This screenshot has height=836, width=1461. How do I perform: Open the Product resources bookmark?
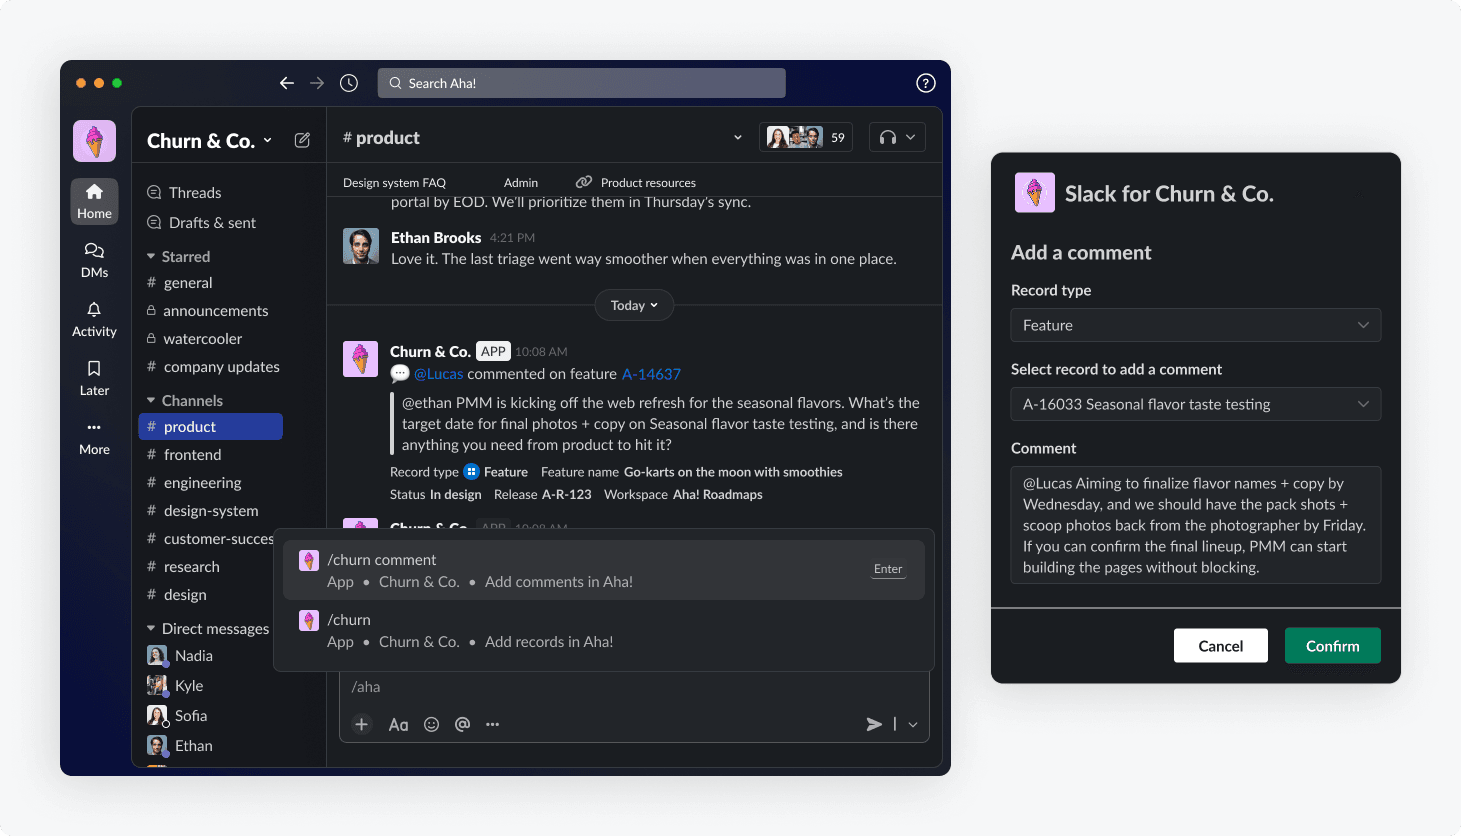[648, 182]
